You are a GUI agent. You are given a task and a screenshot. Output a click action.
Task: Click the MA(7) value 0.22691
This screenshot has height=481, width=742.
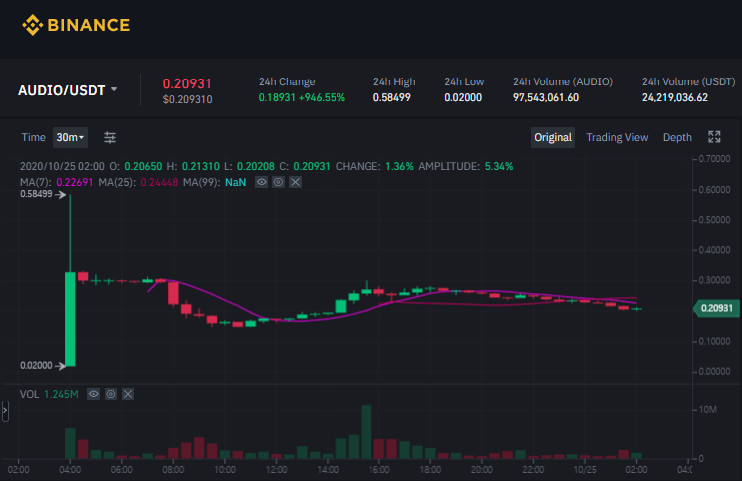click(x=74, y=182)
